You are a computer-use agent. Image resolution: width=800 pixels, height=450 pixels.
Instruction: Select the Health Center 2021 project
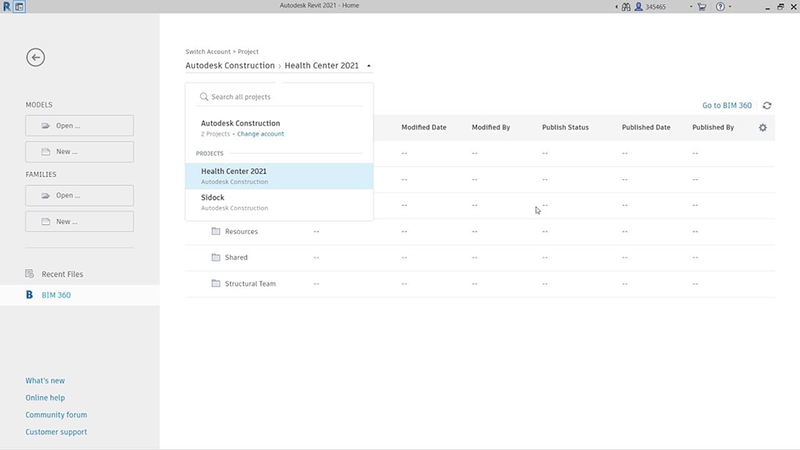coord(279,176)
